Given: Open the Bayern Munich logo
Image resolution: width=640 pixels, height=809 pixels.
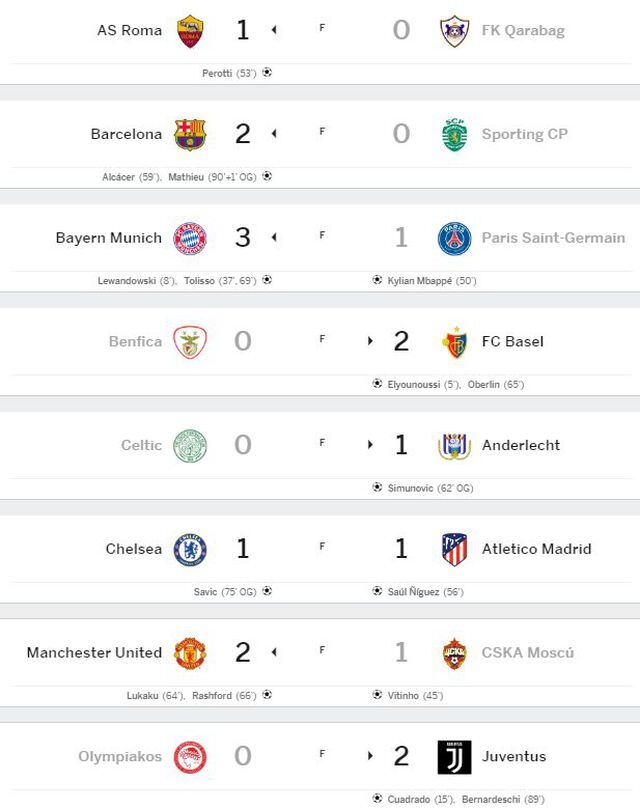Looking at the screenshot, I should (190, 238).
